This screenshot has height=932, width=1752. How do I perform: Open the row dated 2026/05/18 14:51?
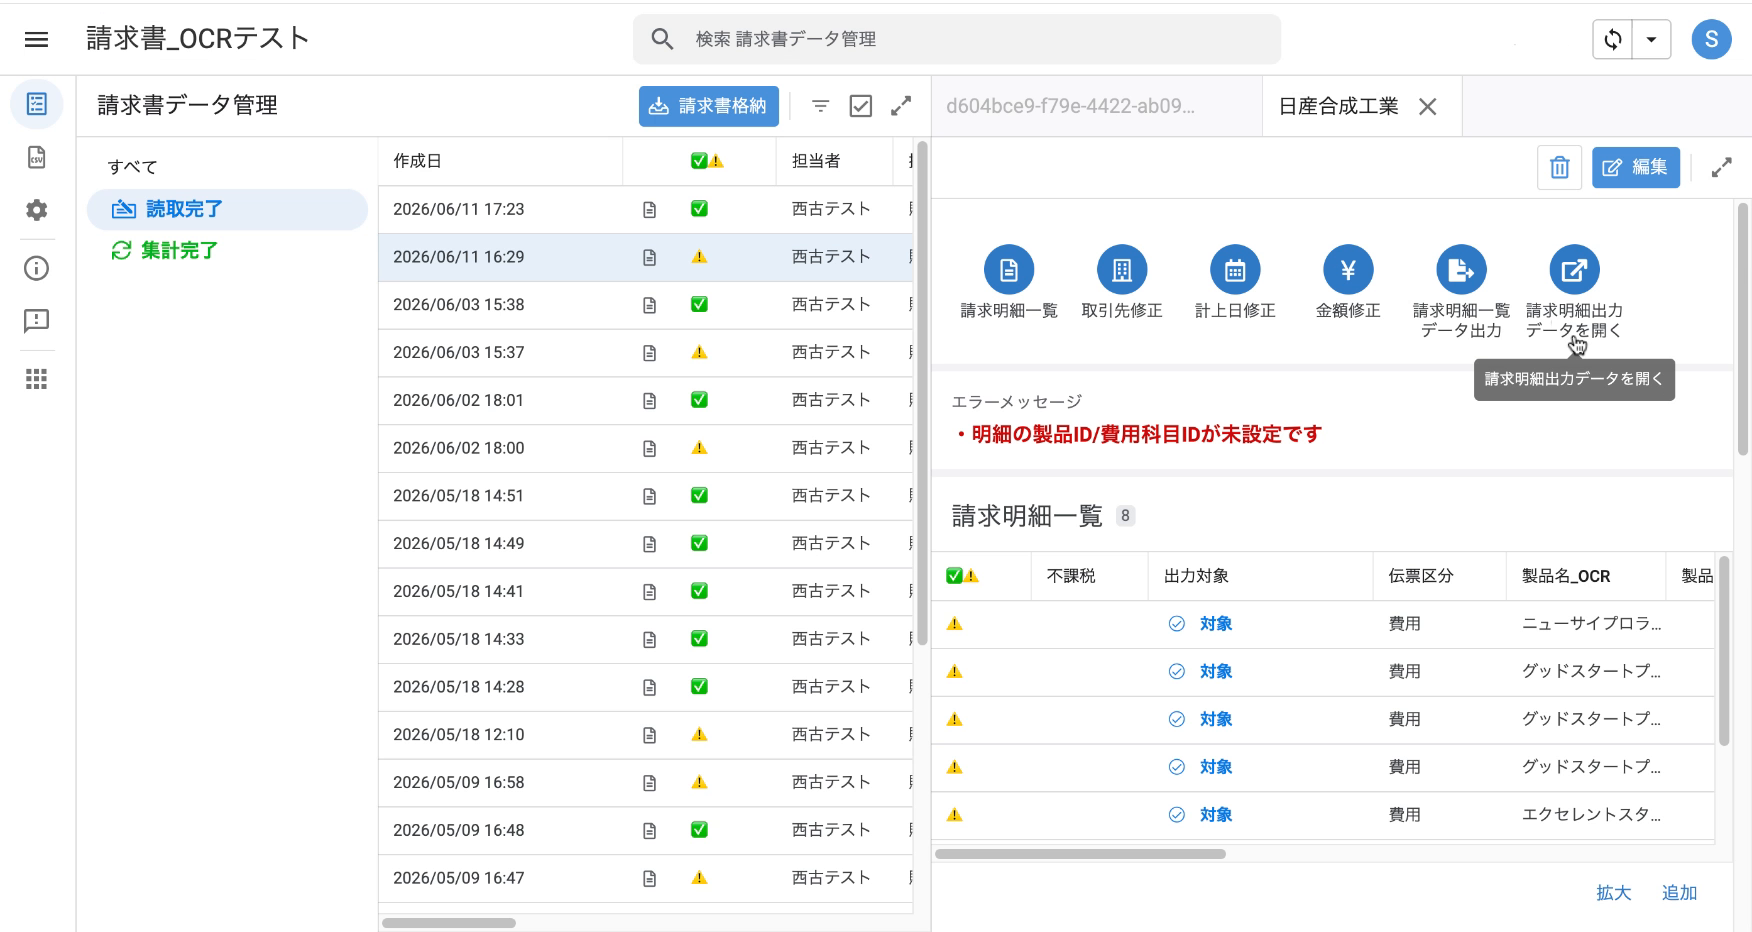pyautogui.click(x=645, y=496)
